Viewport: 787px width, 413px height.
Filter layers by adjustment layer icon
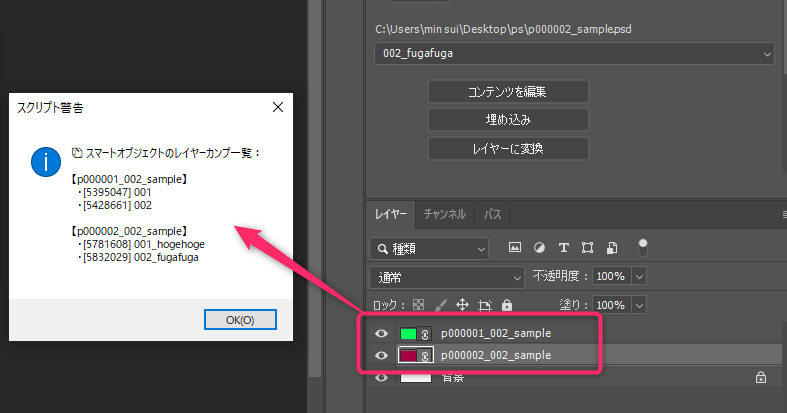(539, 247)
